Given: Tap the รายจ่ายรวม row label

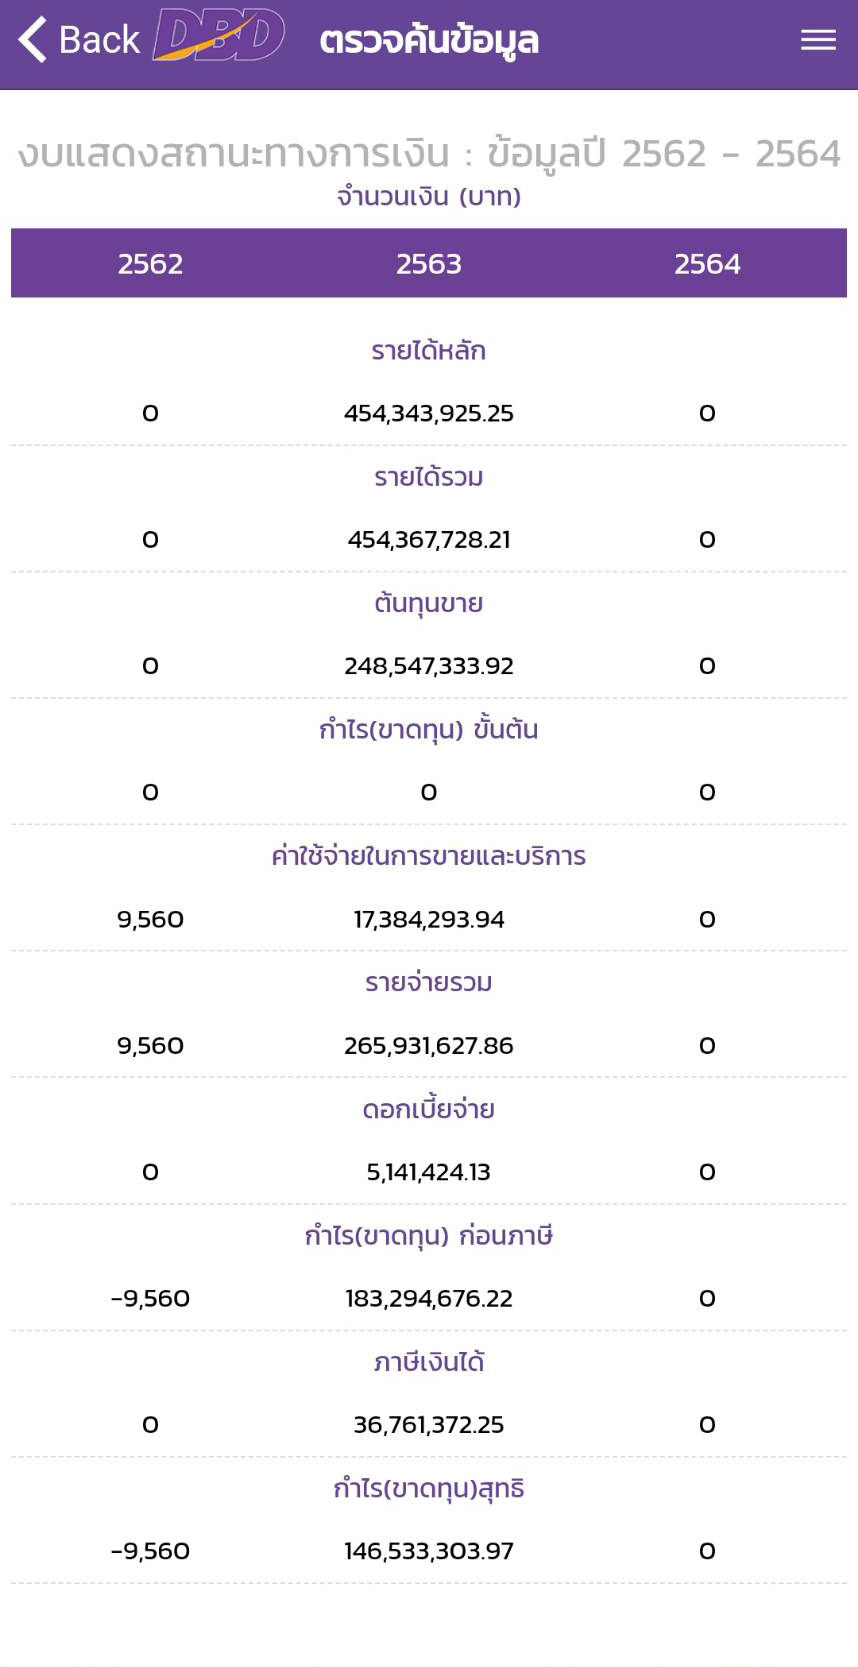Looking at the screenshot, I should coord(428,982).
